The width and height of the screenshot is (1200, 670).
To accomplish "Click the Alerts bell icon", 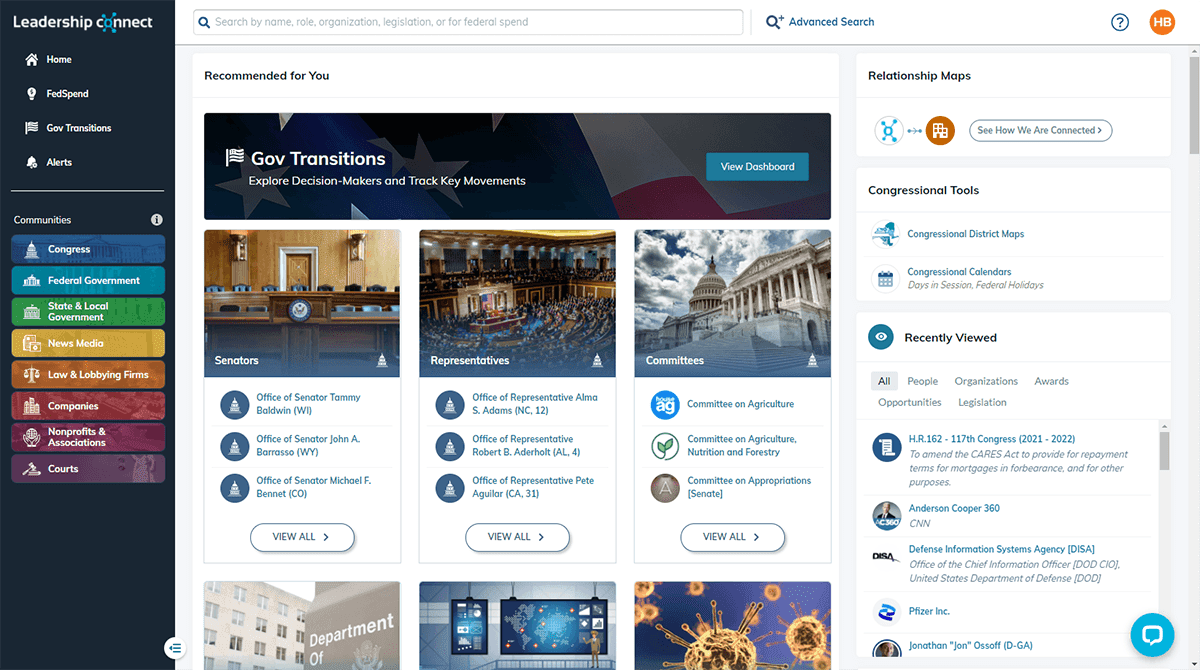I will coord(32,162).
